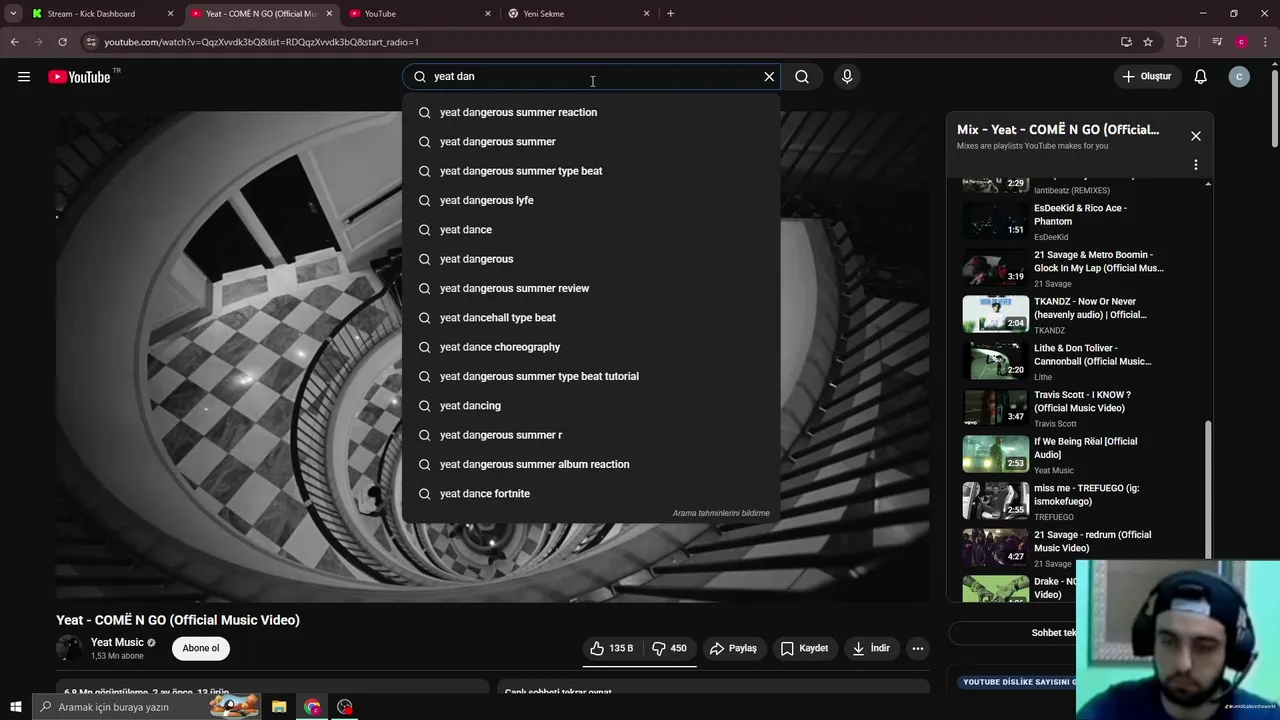
Task: Pick suggestion 'yeat dance'
Action: point(591,230)
